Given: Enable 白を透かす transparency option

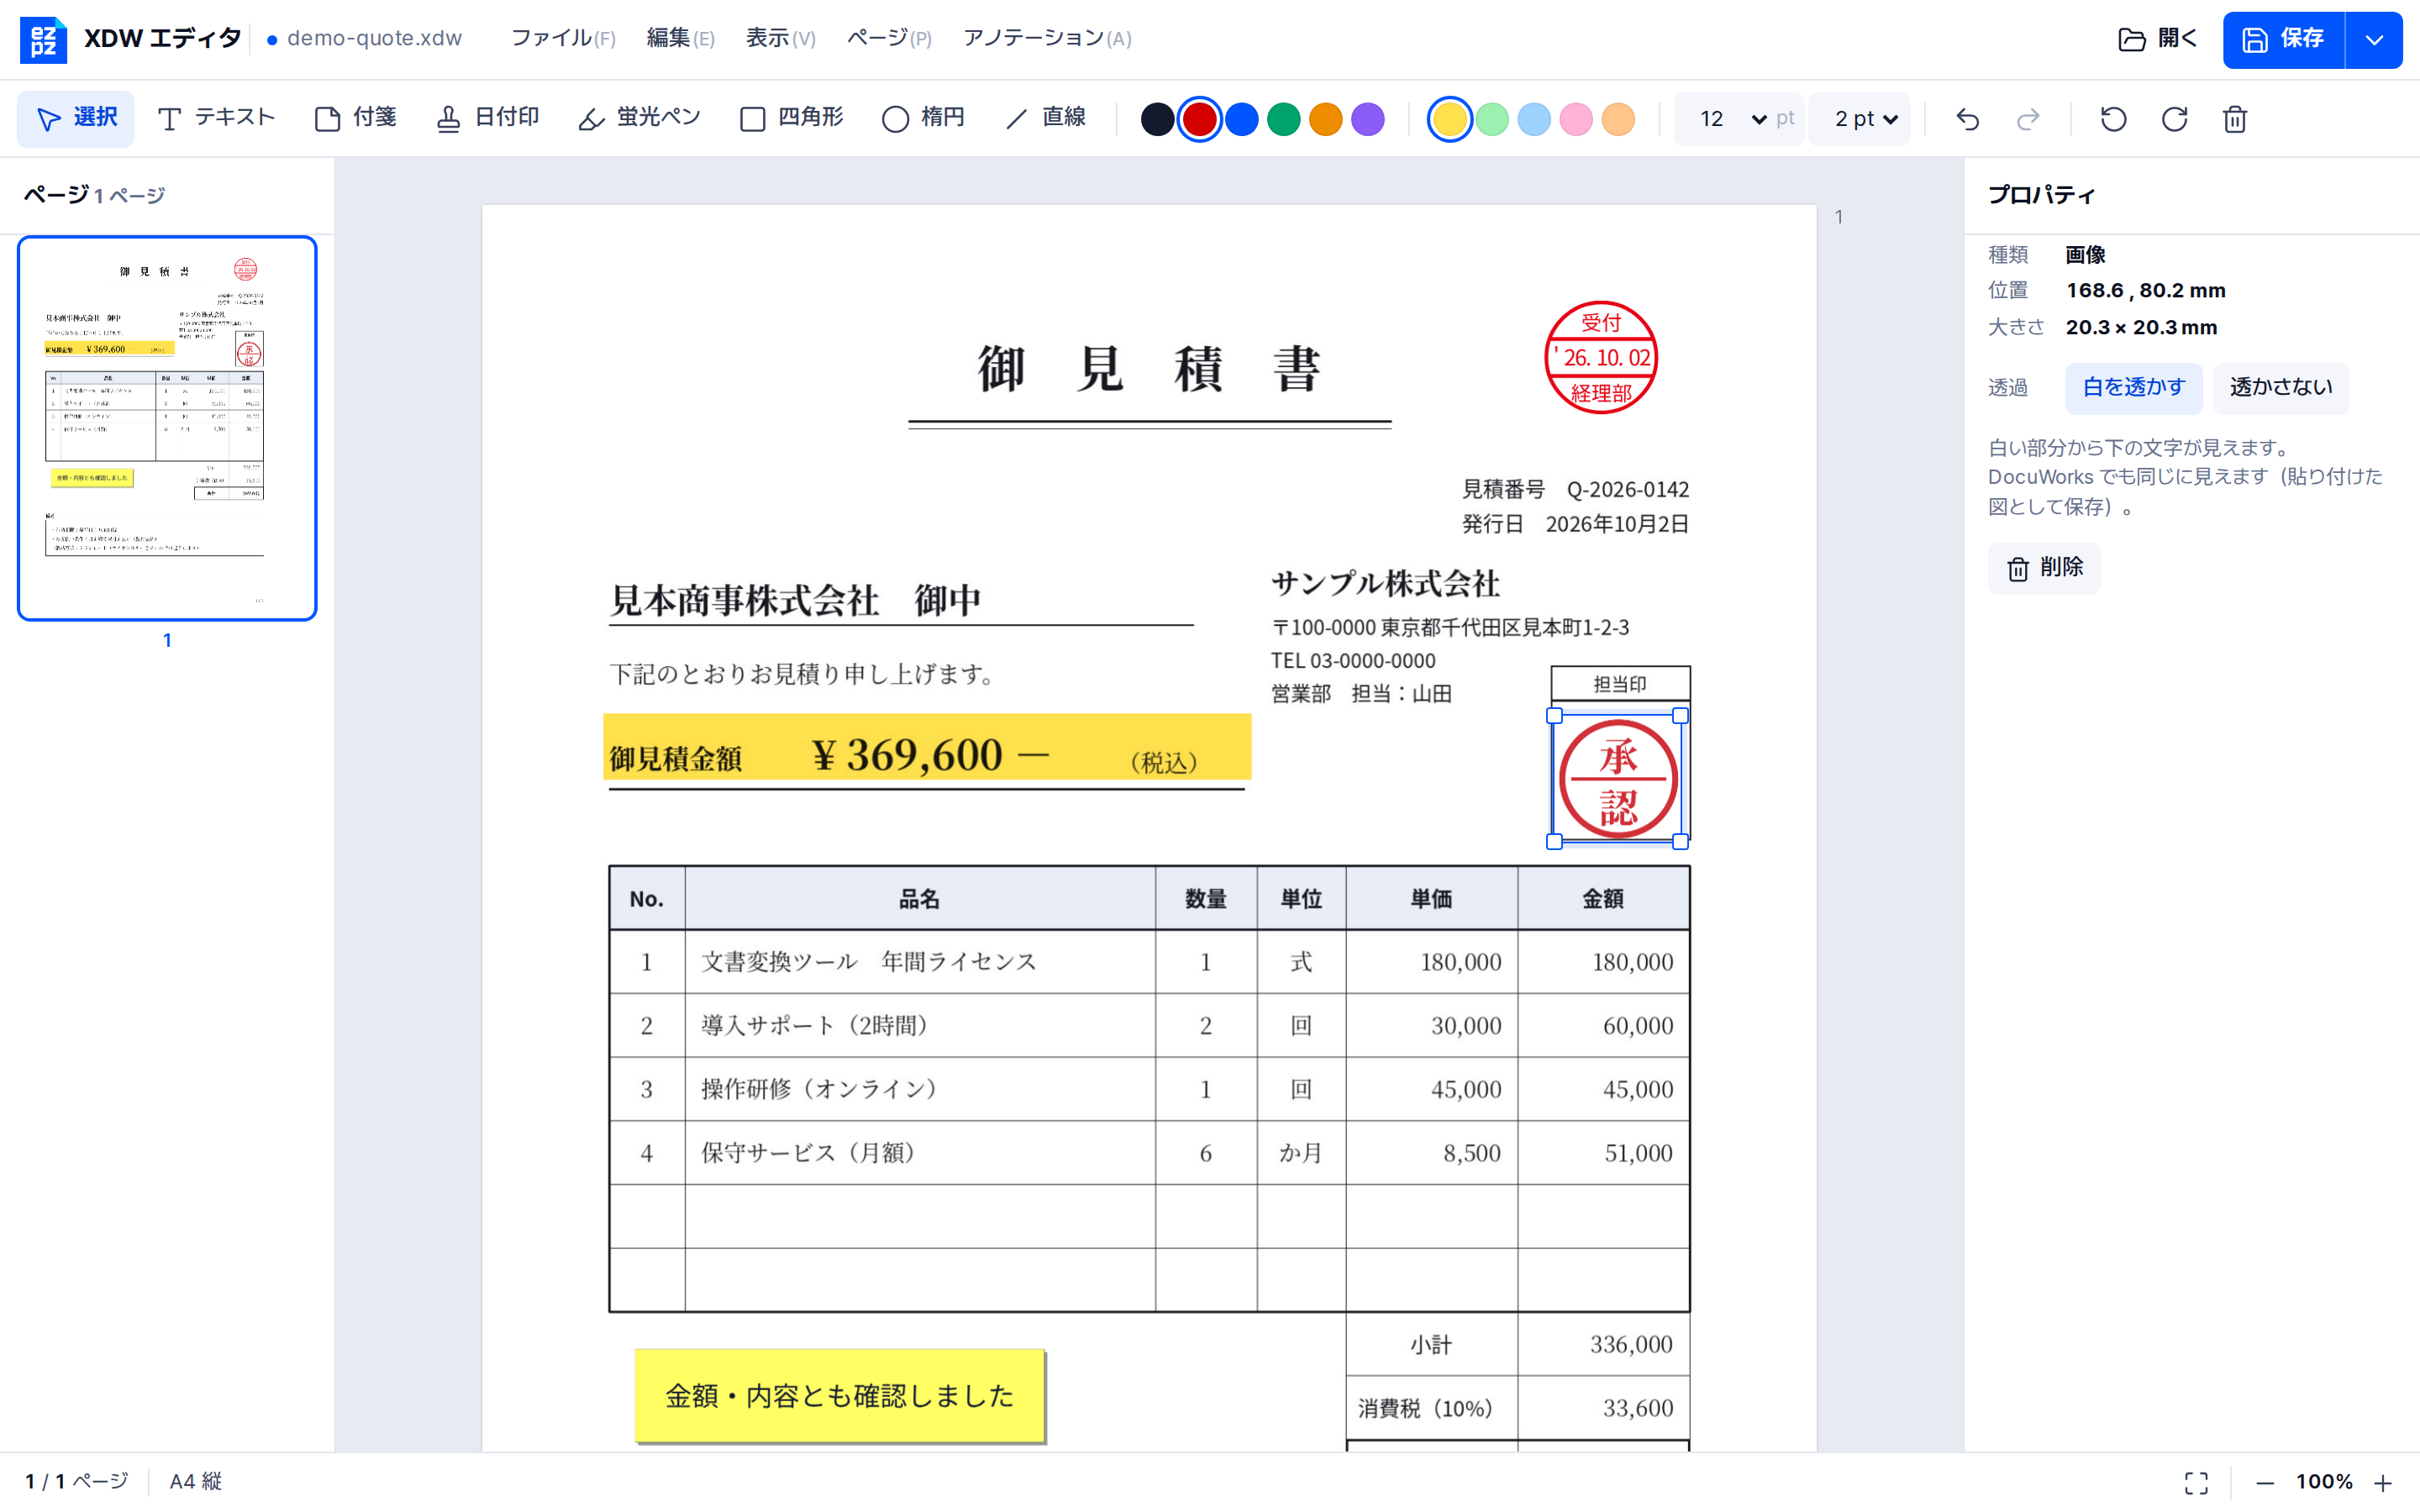Looking at the screenshot, I should tap(2133, 388).
